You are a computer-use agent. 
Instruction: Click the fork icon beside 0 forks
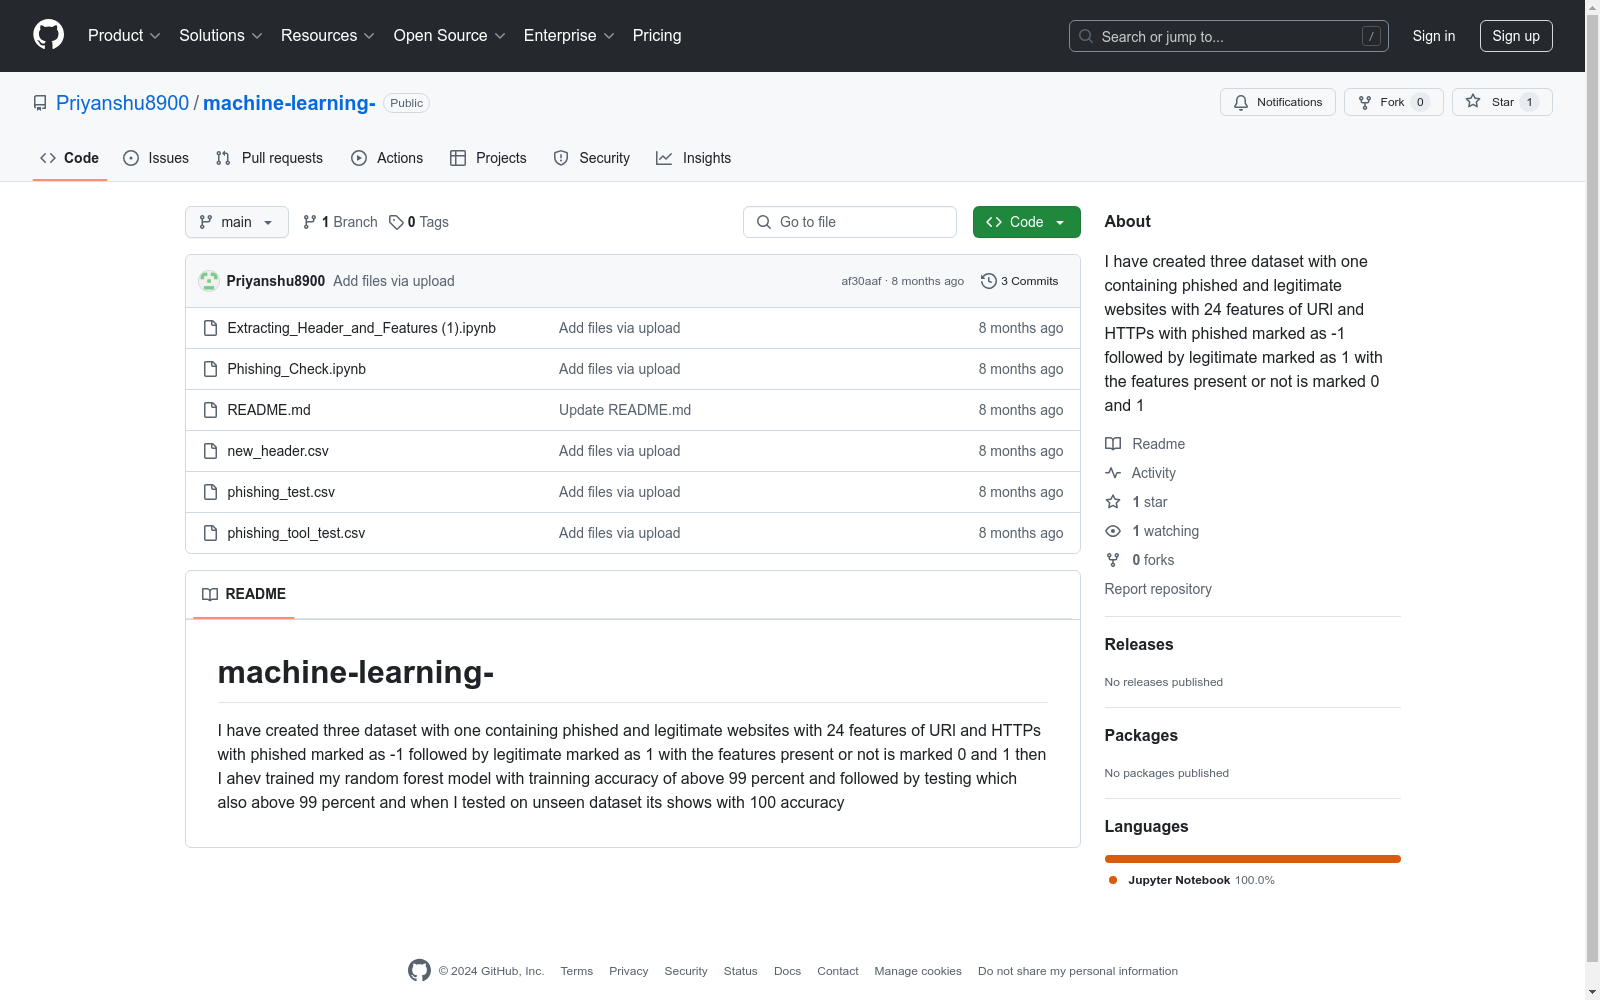pyautogui.click(x=1113, y=560)
